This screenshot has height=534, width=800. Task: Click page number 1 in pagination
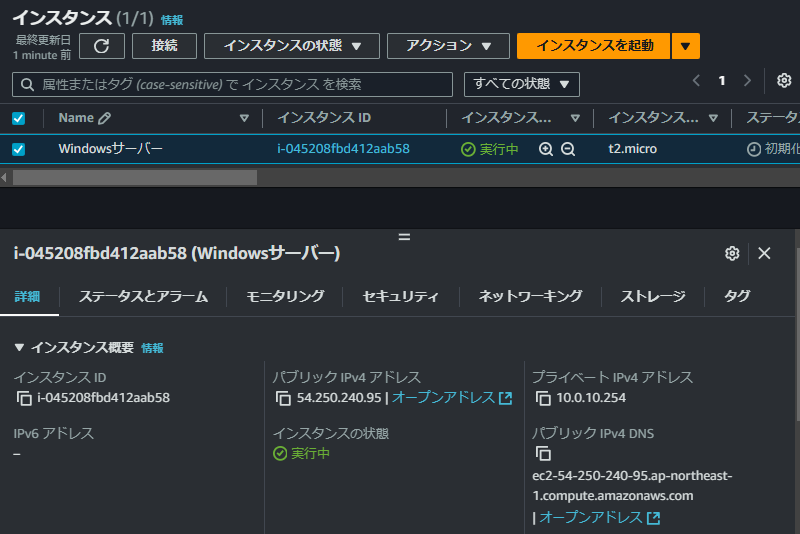[721, 81]
